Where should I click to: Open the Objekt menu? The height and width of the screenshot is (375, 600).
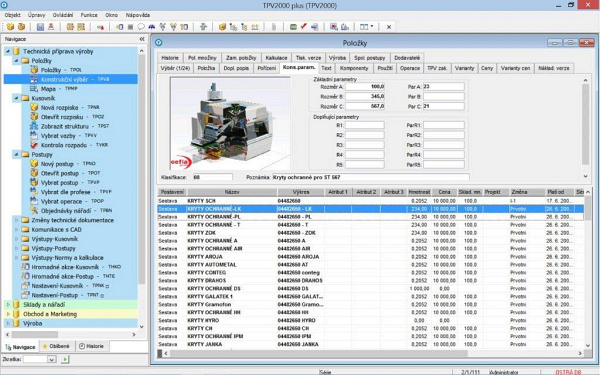tap(13, 15)
